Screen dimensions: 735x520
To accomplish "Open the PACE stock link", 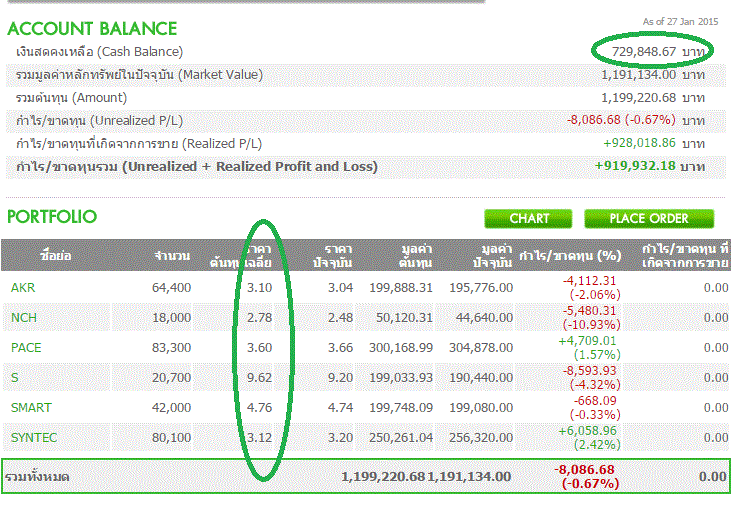I will point(26,347).
